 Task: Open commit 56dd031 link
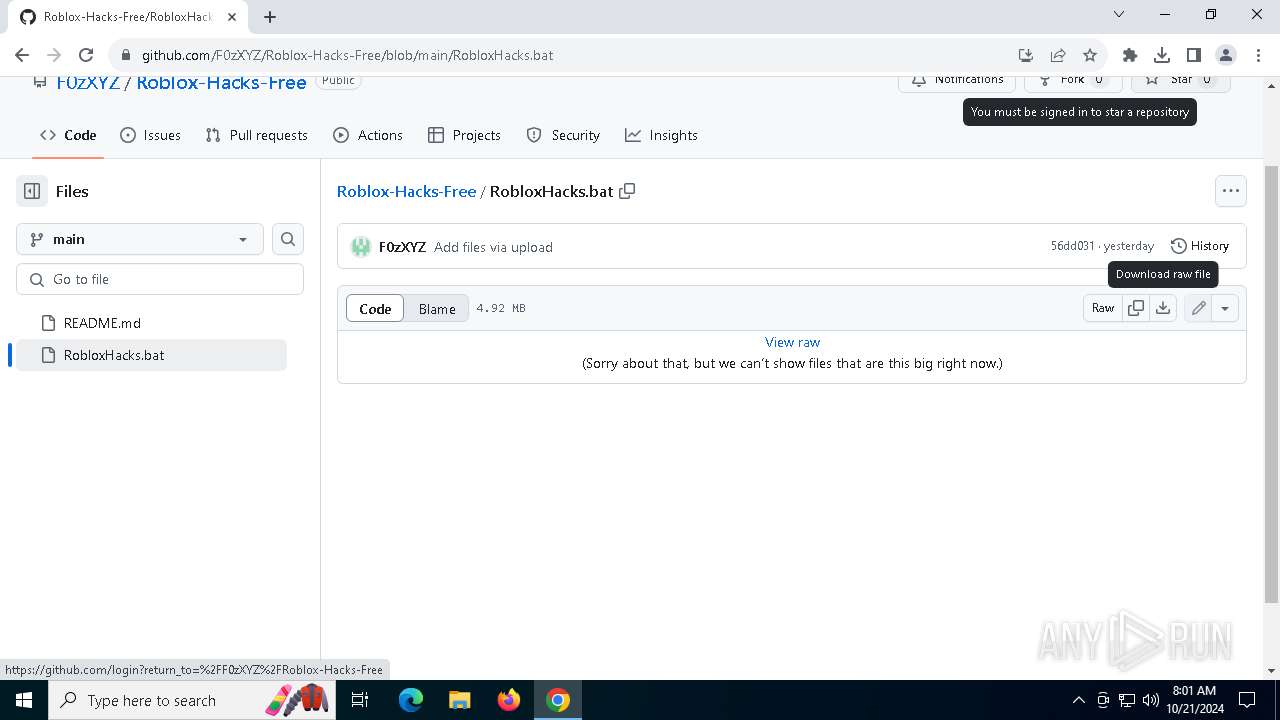[x=1072, y=246]
